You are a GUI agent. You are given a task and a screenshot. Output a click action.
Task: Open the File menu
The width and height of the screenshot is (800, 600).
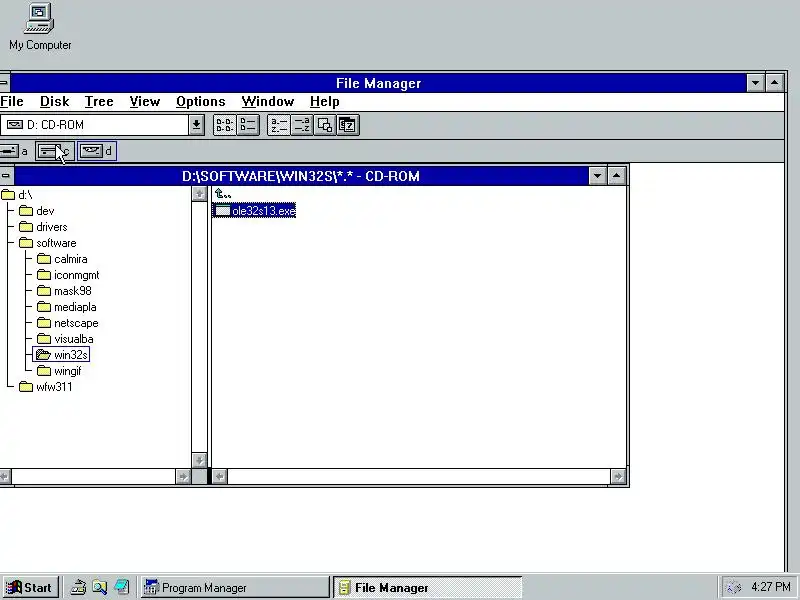12,102
